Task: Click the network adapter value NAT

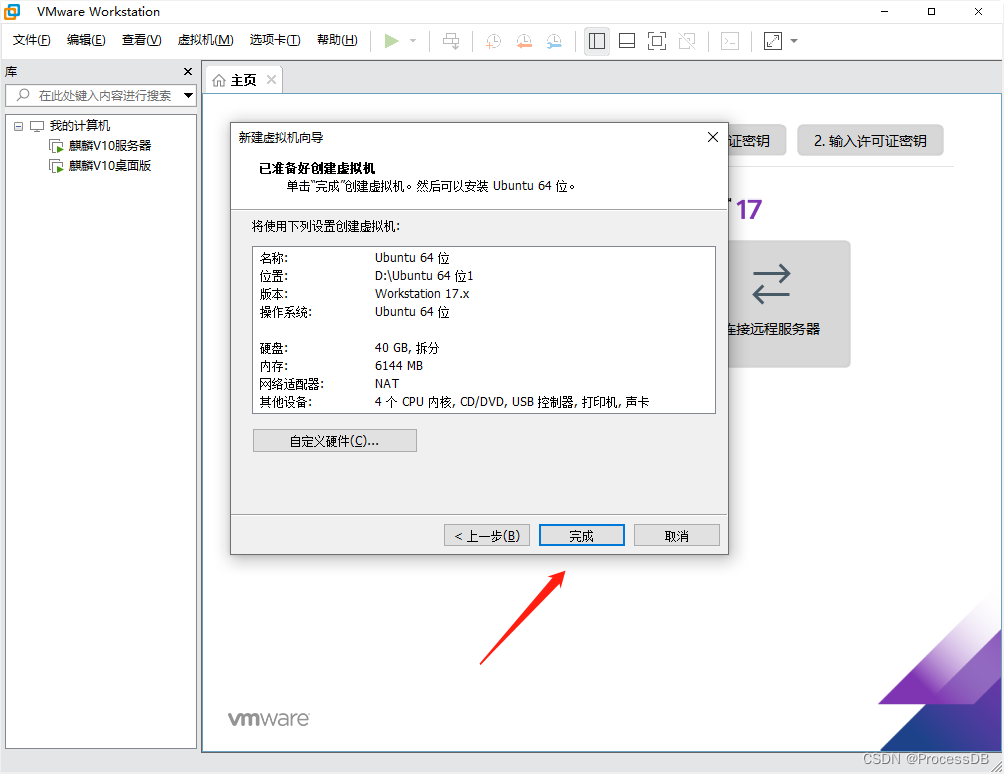Action: click(387, 383)
